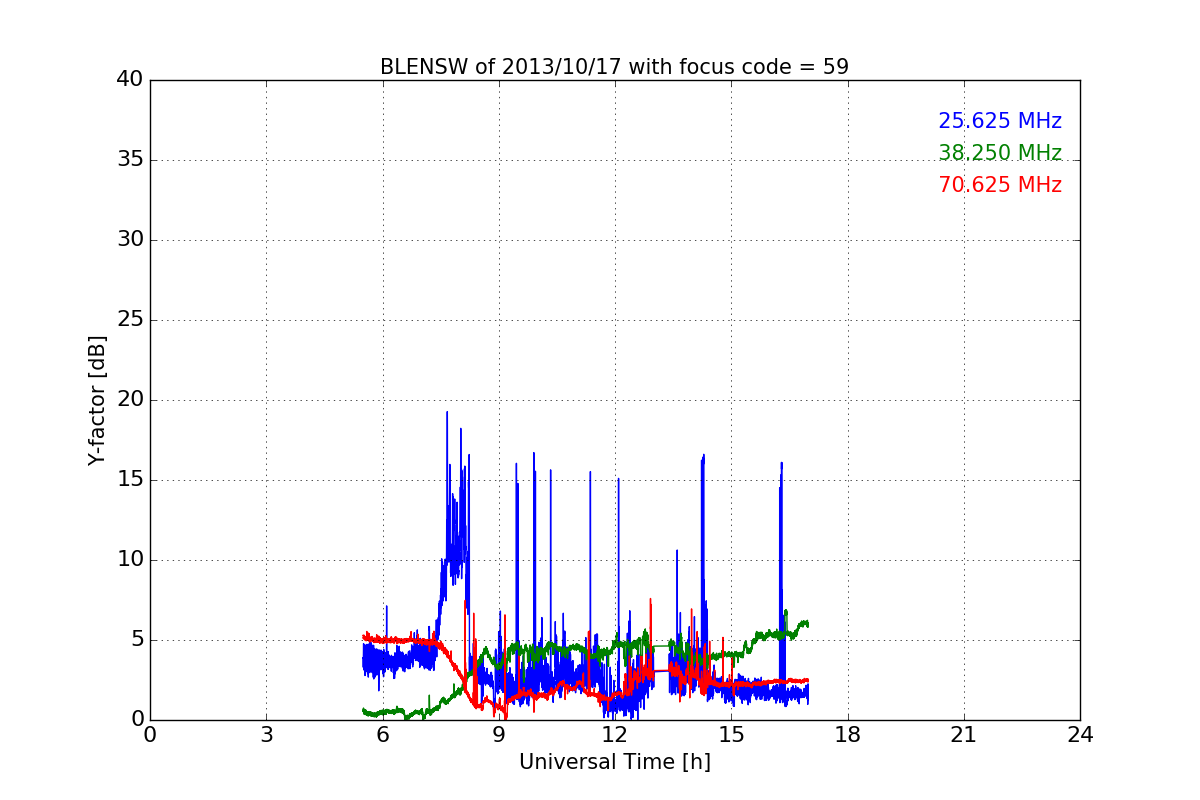Click x-axis tick label 21

tap(964, 735)
